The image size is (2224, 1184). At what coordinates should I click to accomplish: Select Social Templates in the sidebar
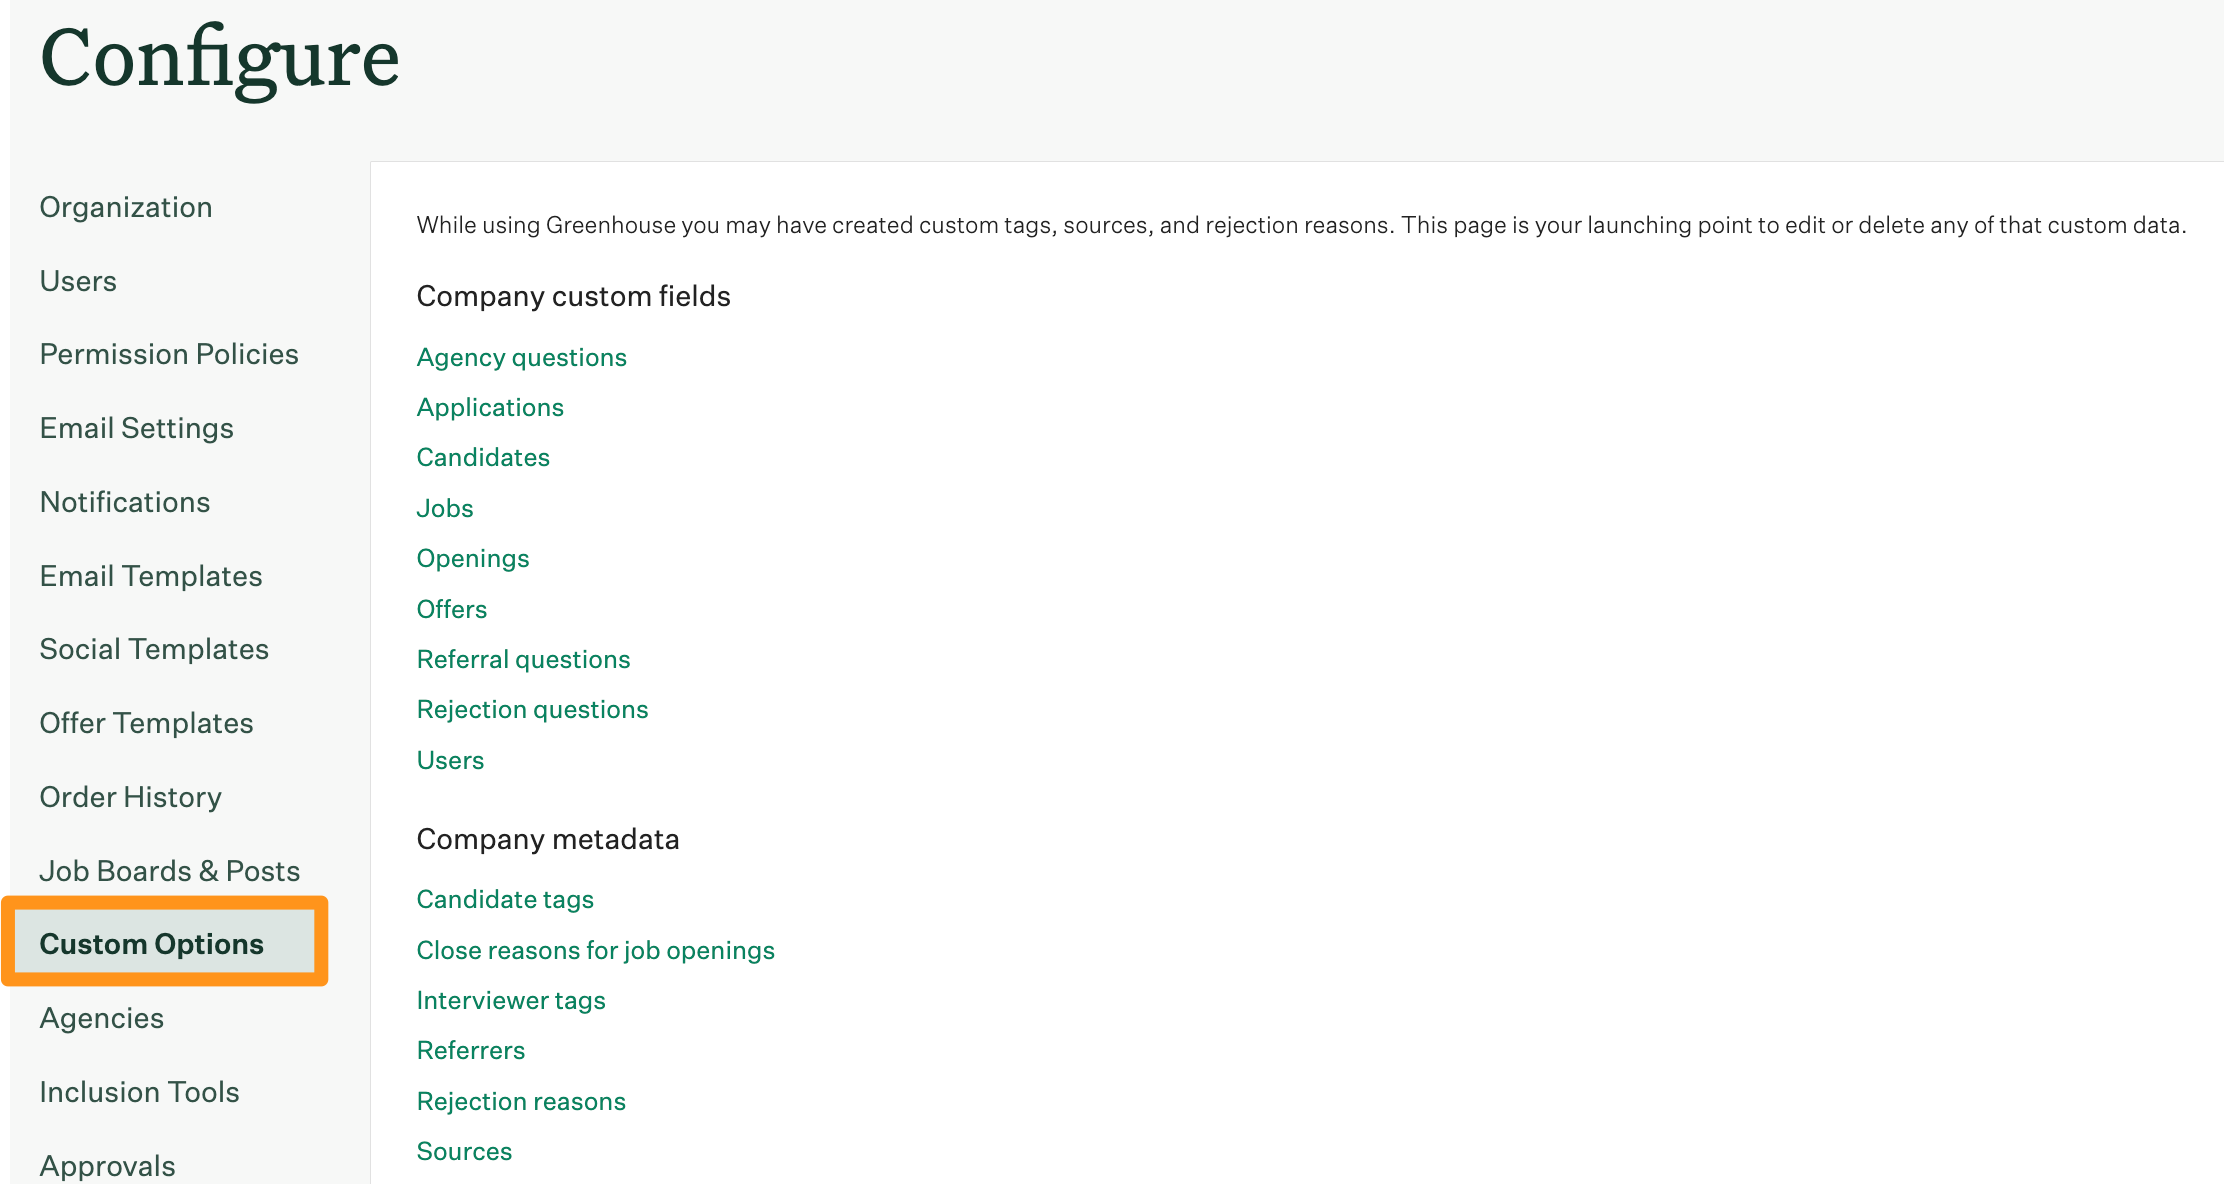click(154, 649)
